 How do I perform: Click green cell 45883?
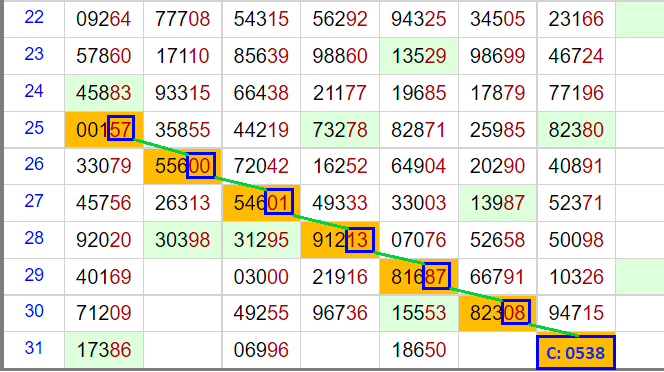point(104,93)
